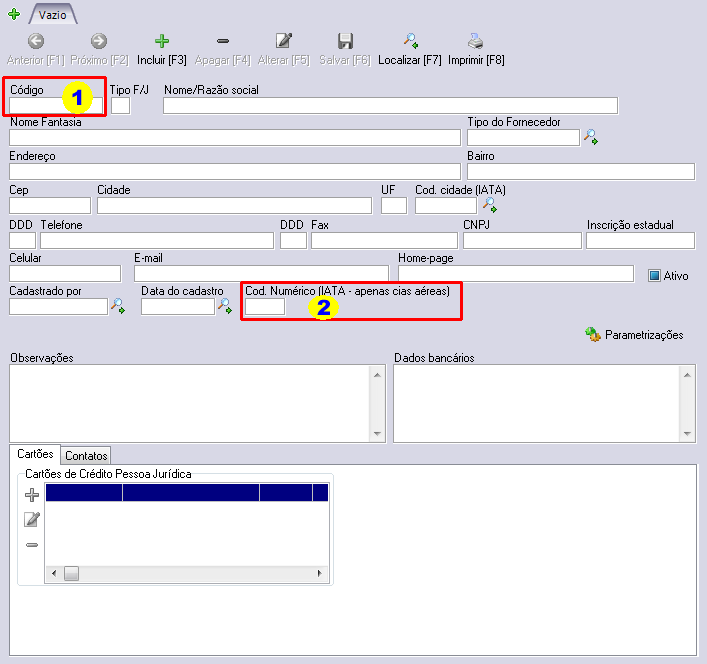
Task: Click Imprimir [F8] printer icon
Action: pos(476,41)
